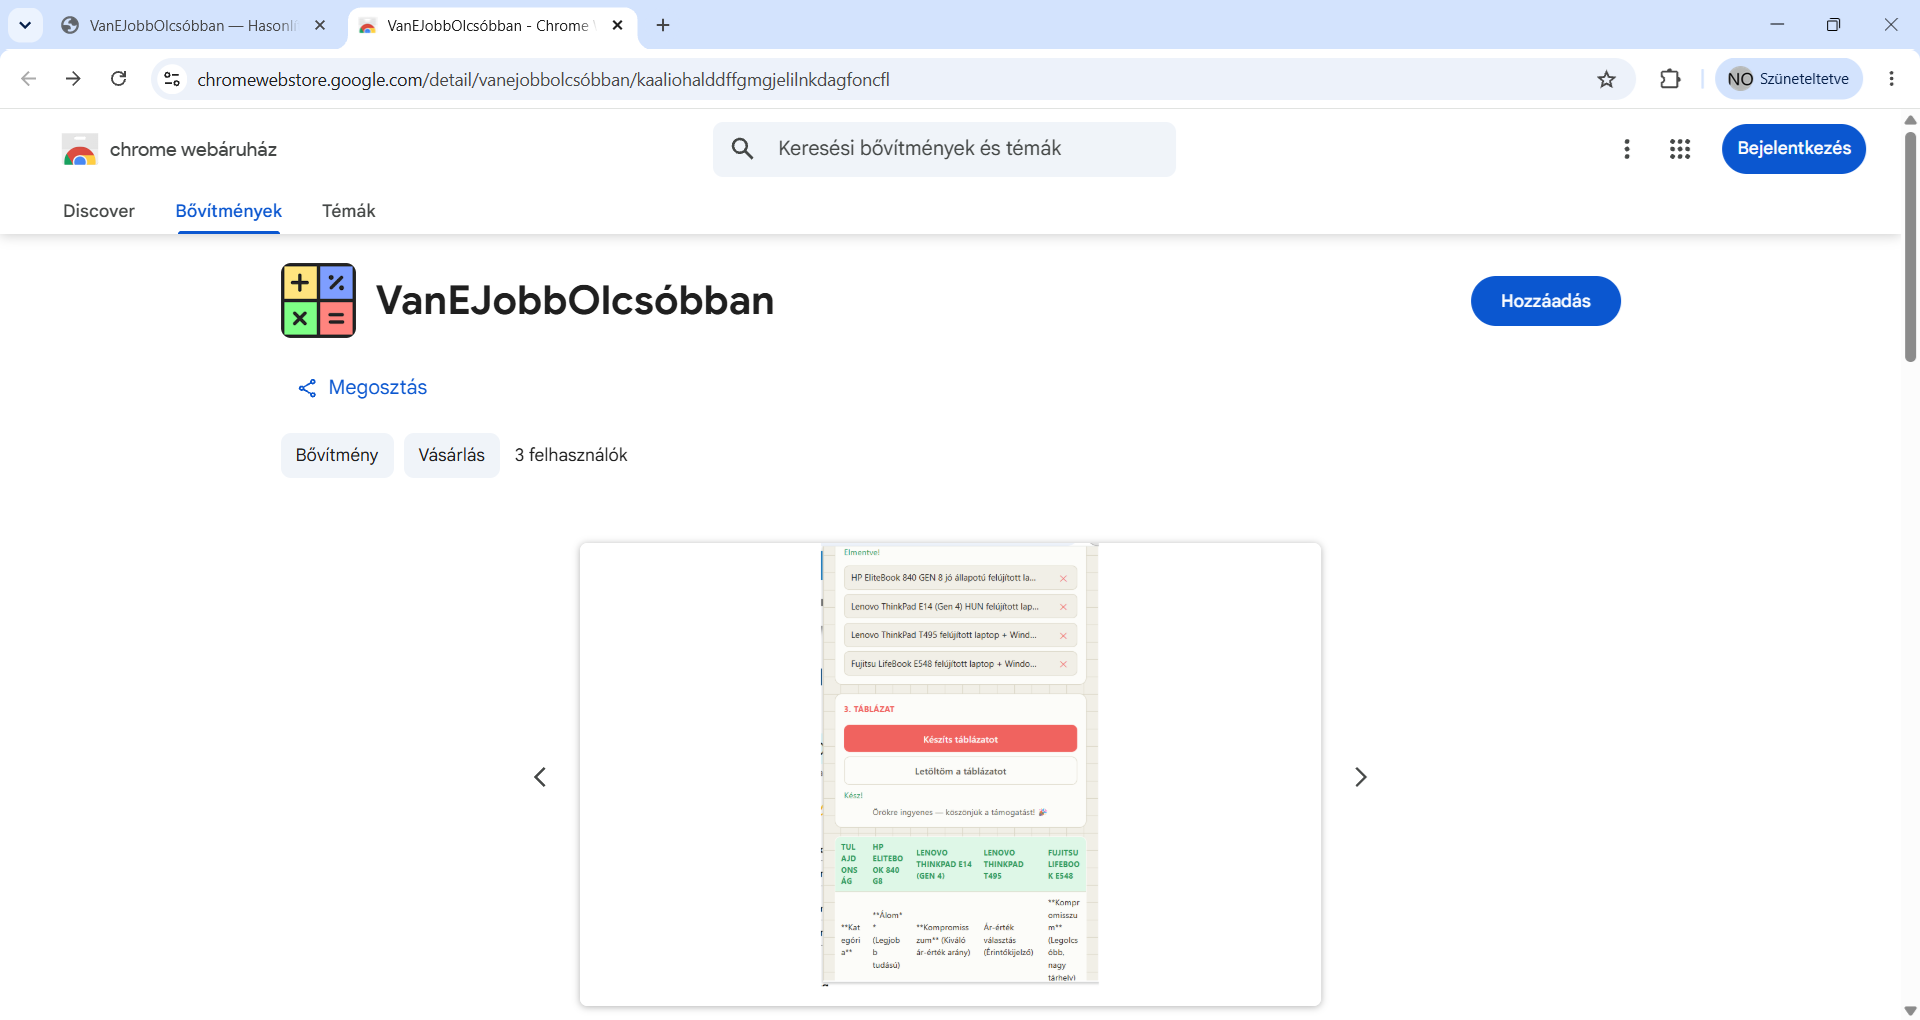The image size is (1920, 1020).
Task: Click the VanEJobbOlcsóbban extension title
Action: tap(575, 300)
